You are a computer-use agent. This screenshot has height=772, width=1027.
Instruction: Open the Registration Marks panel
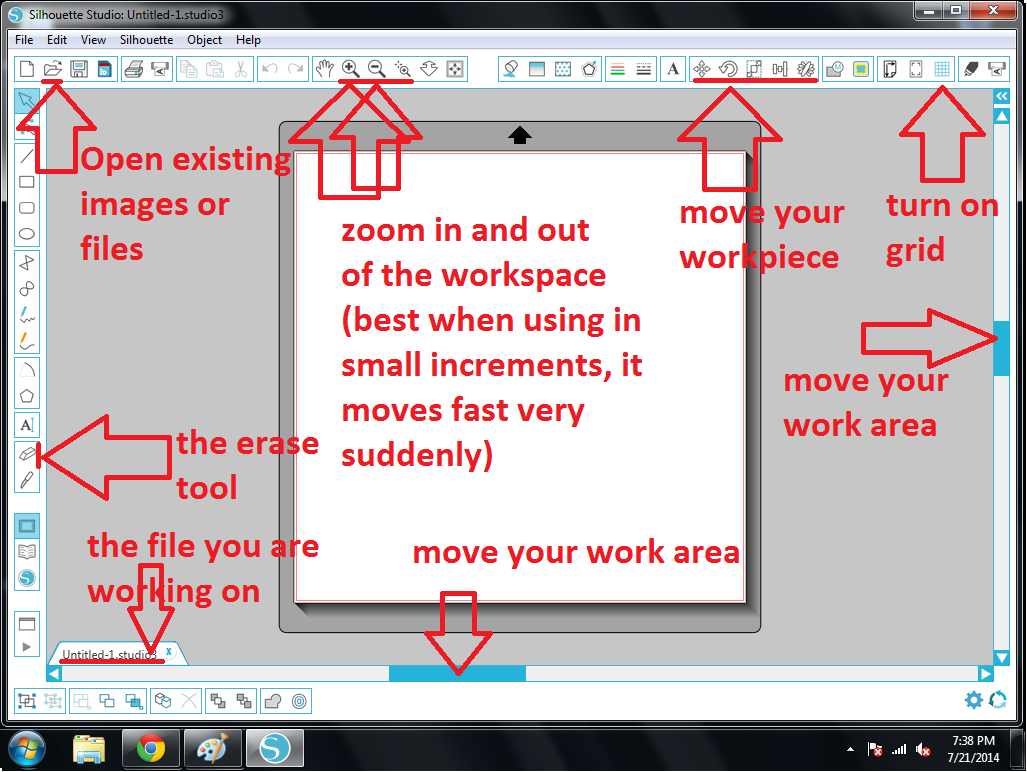click(916, 69)
